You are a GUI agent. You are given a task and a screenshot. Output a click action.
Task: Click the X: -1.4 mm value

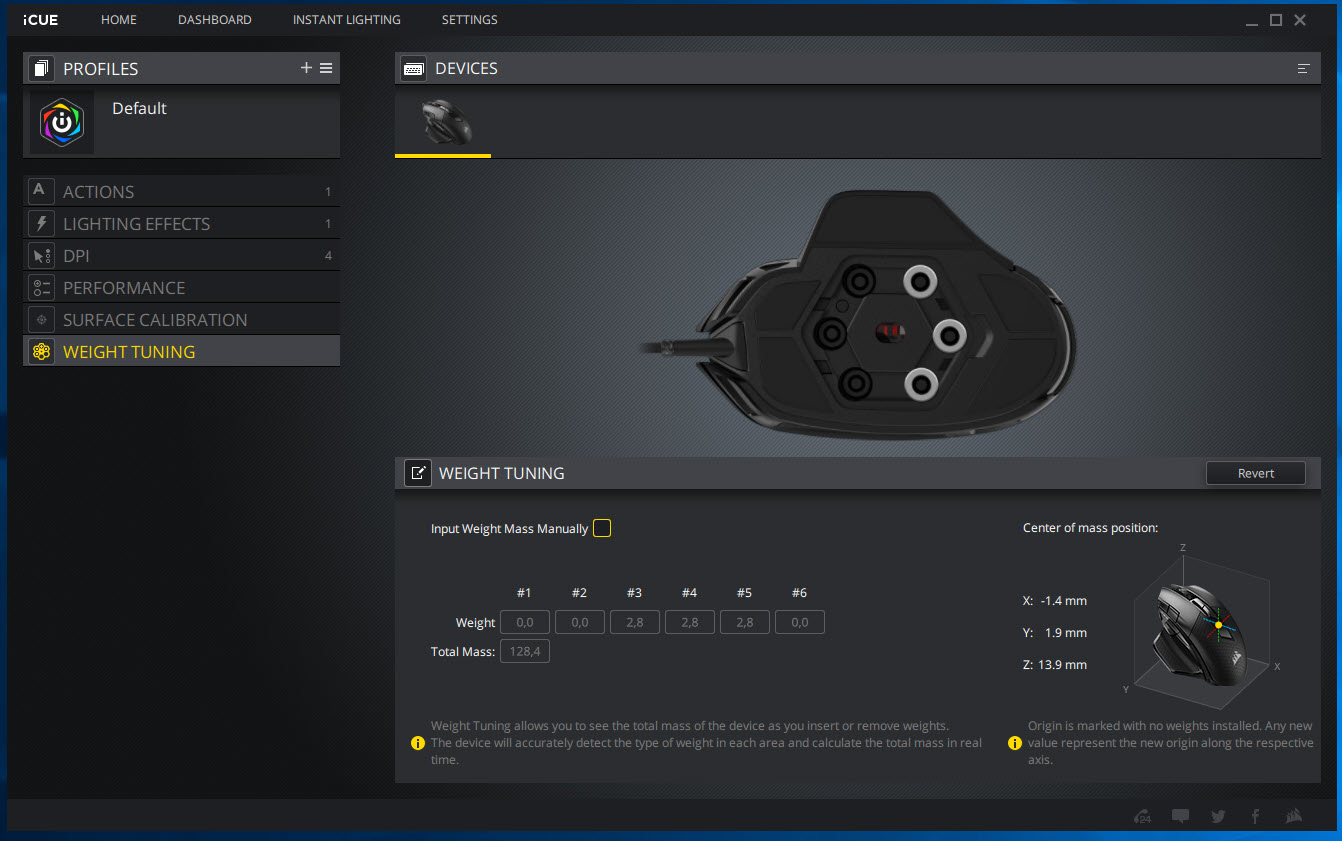tap(1054, 600)
